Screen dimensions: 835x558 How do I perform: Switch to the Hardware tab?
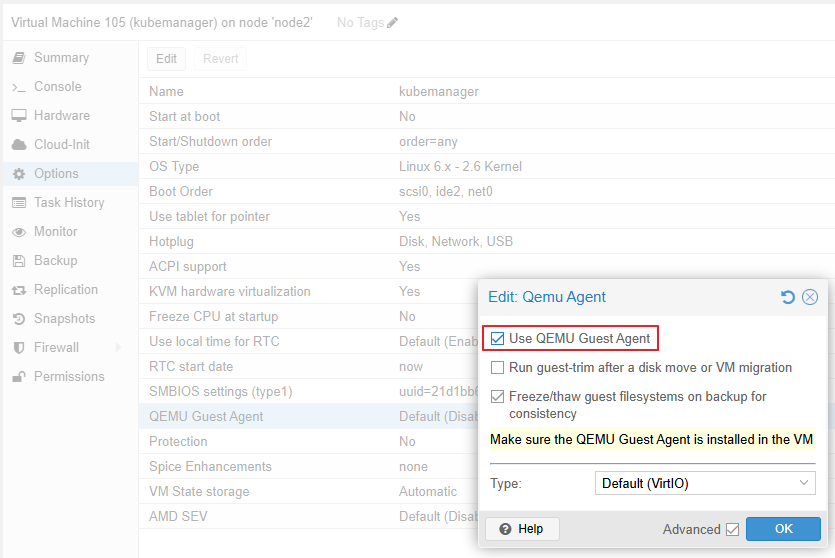click(70, 116)
